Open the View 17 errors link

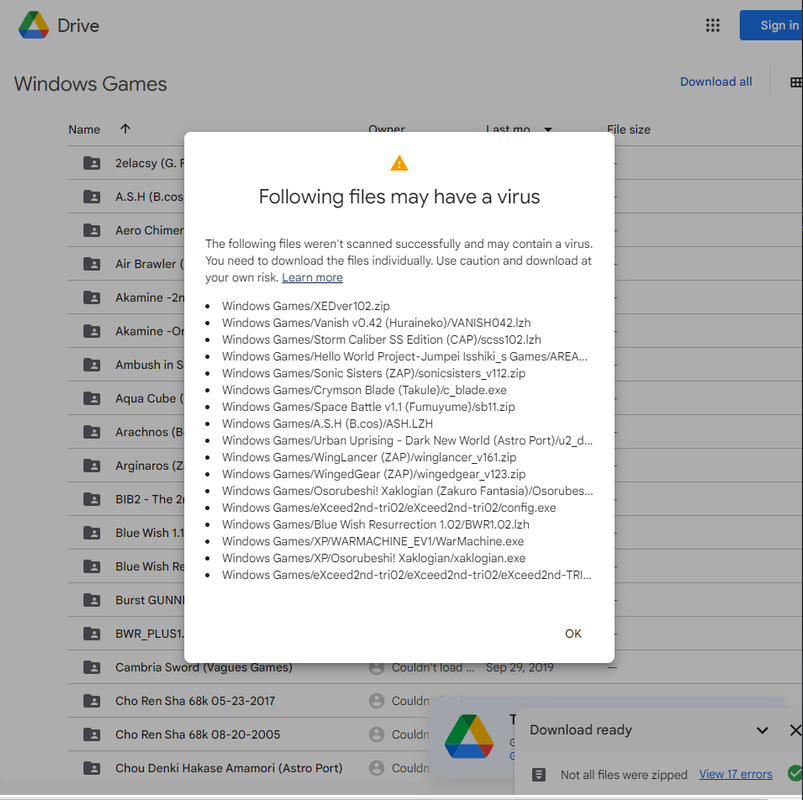(x=735, y=774)
